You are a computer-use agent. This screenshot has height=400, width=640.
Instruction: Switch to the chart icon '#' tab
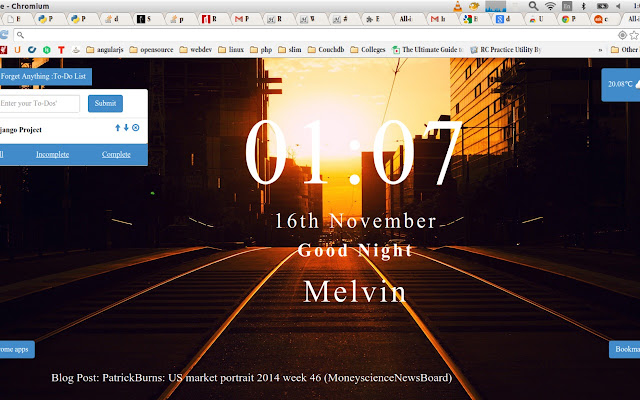344,19
